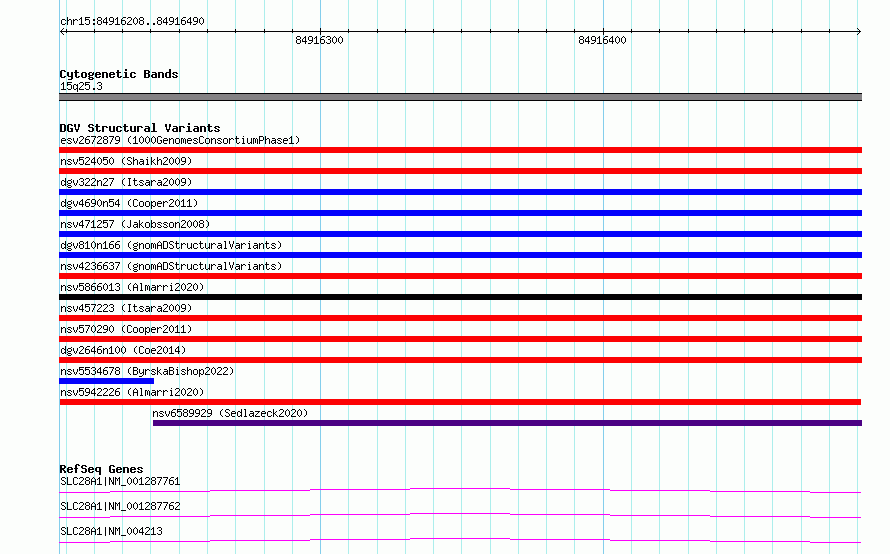
Task: Click the short blue bar for nsv5534678
Action: (x=107, y=381)
